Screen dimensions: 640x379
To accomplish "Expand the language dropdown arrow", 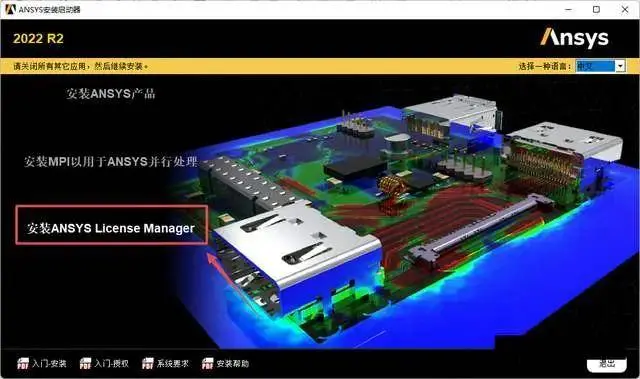I will [620, 66].
